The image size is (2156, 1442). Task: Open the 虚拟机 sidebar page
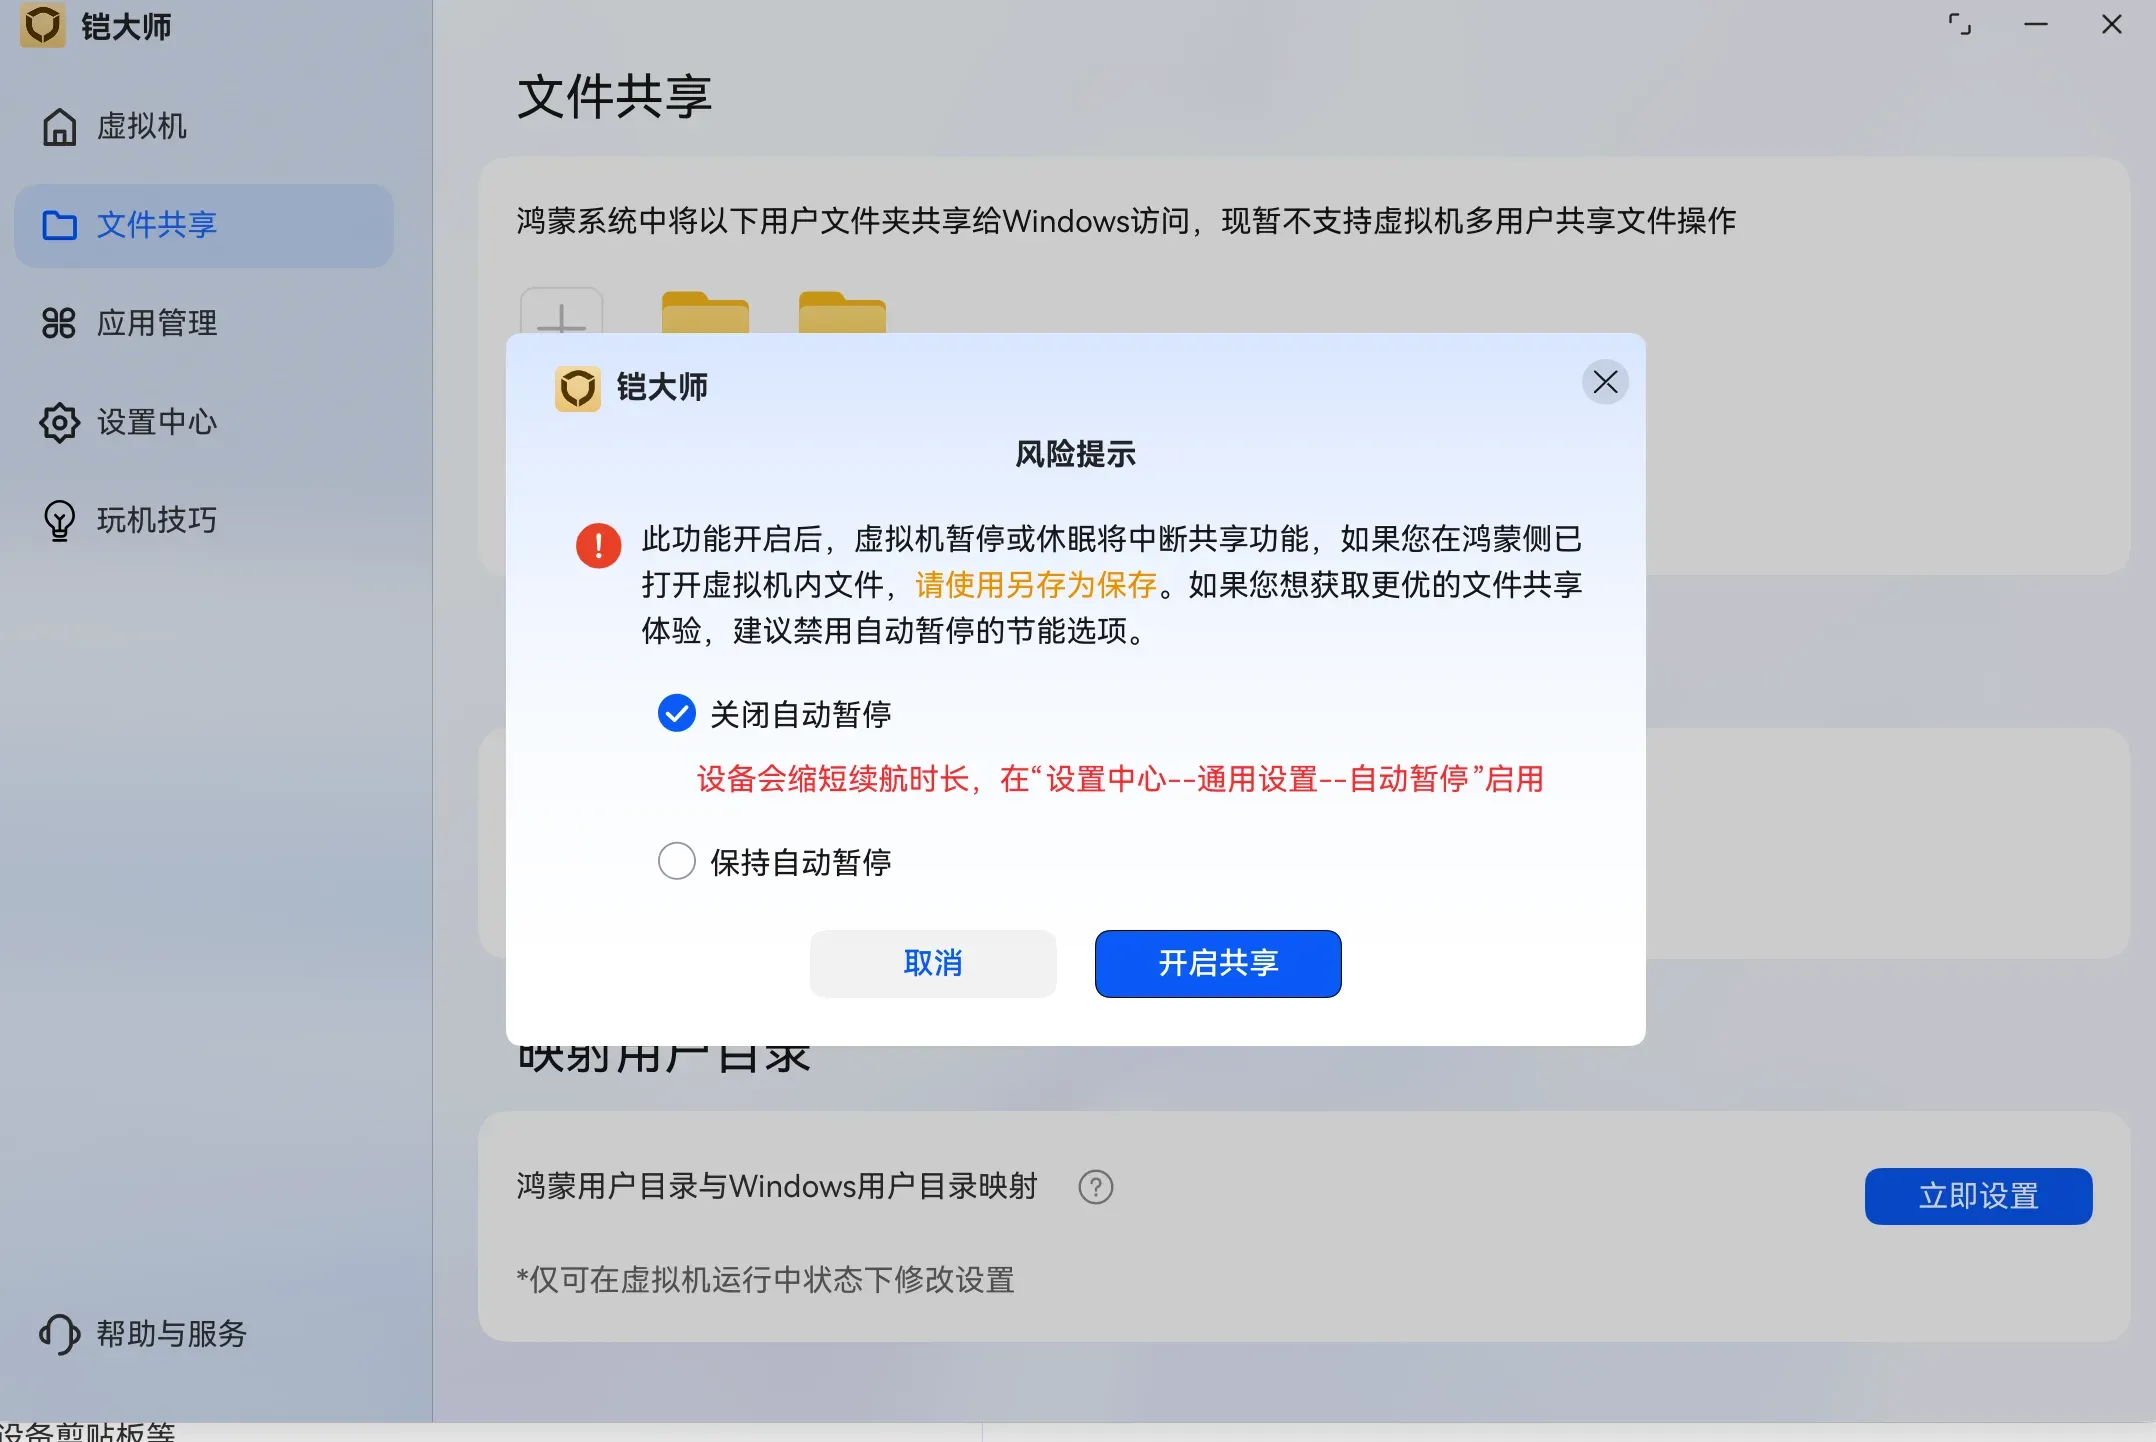[204, 127]
